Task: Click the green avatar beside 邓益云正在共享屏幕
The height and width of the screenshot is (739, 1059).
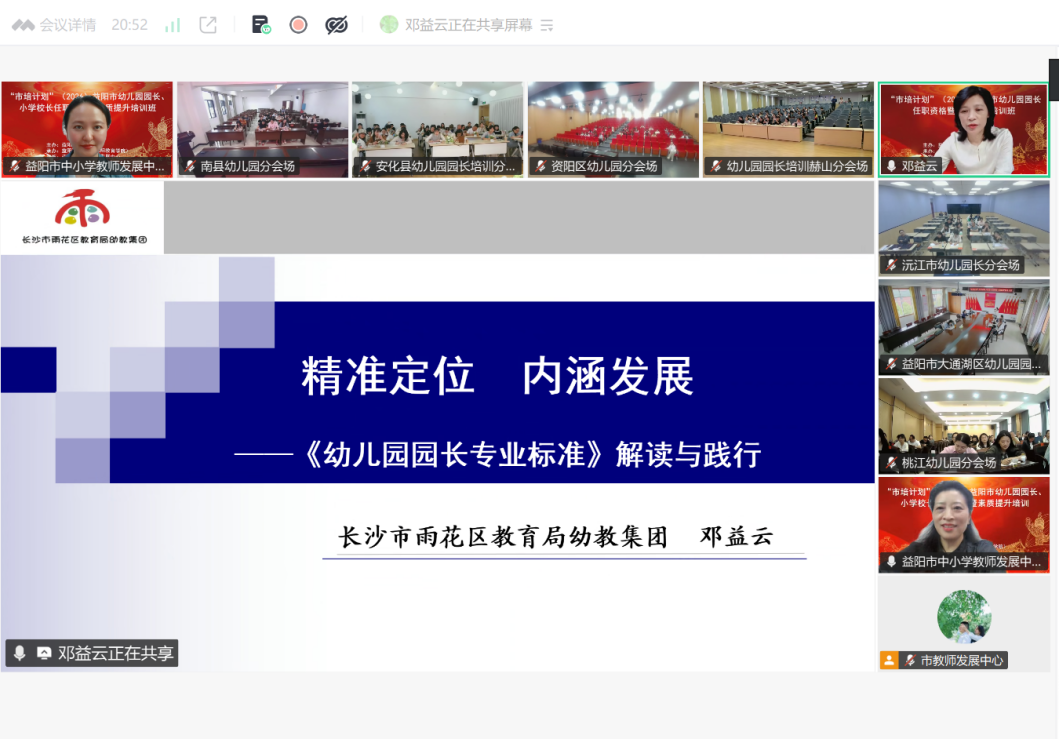Action: (389, 25)
